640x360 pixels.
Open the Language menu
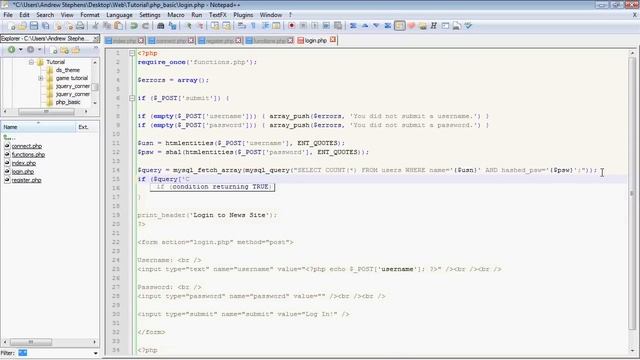click(119, 15)
